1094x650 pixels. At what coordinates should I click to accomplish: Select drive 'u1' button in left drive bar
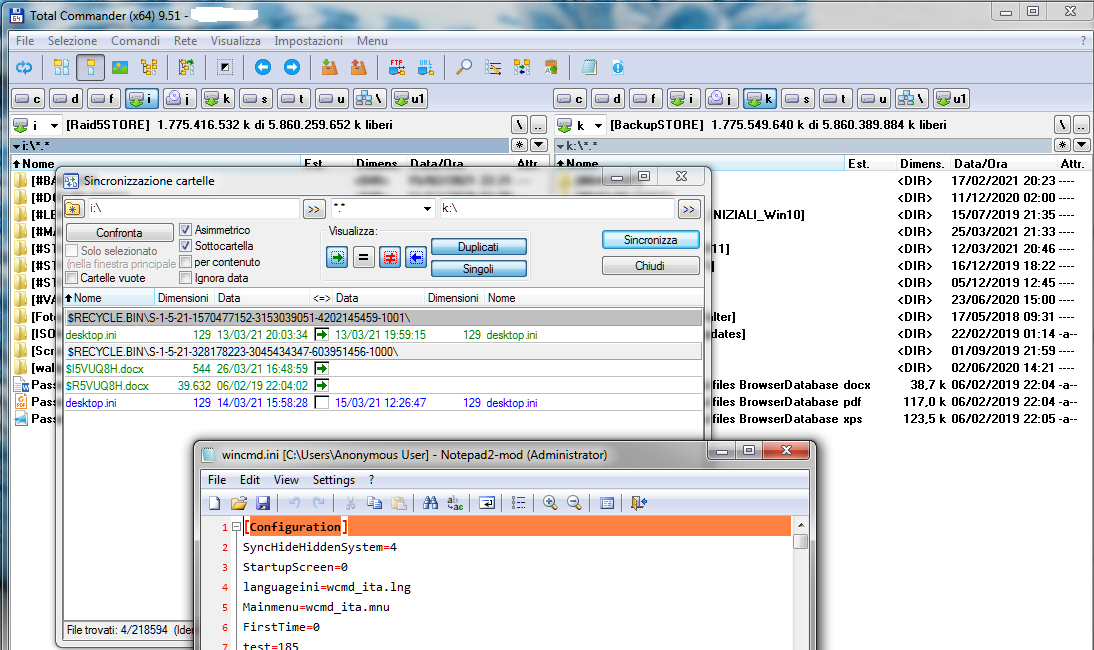[x=410, y=98]
